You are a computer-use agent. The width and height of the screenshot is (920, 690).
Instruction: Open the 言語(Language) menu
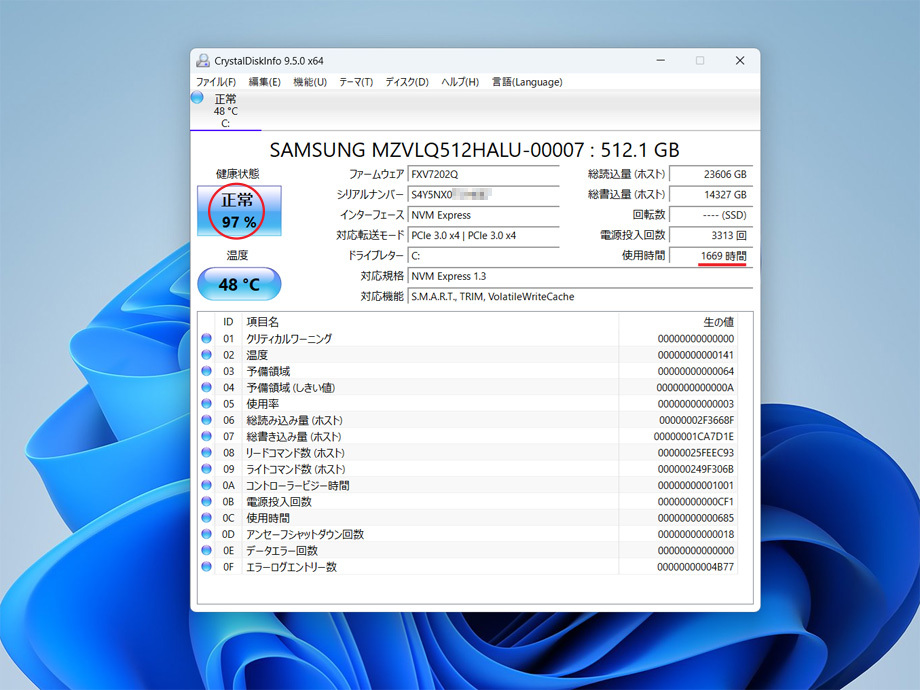(527, 82)
